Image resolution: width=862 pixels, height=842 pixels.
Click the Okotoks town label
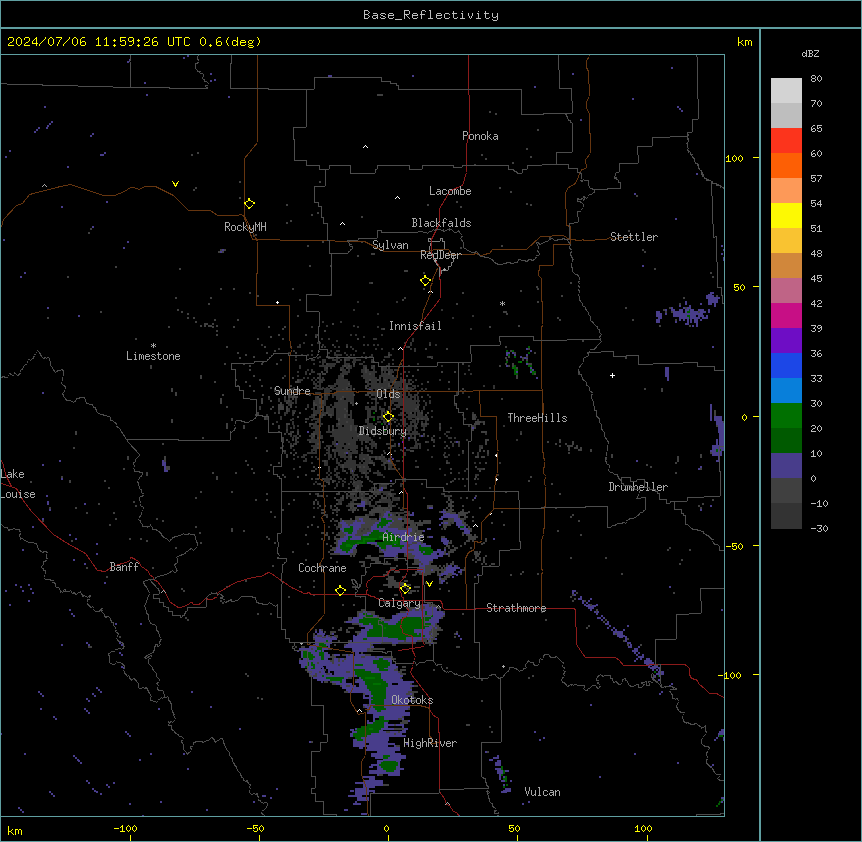click(x=412, y=700)
